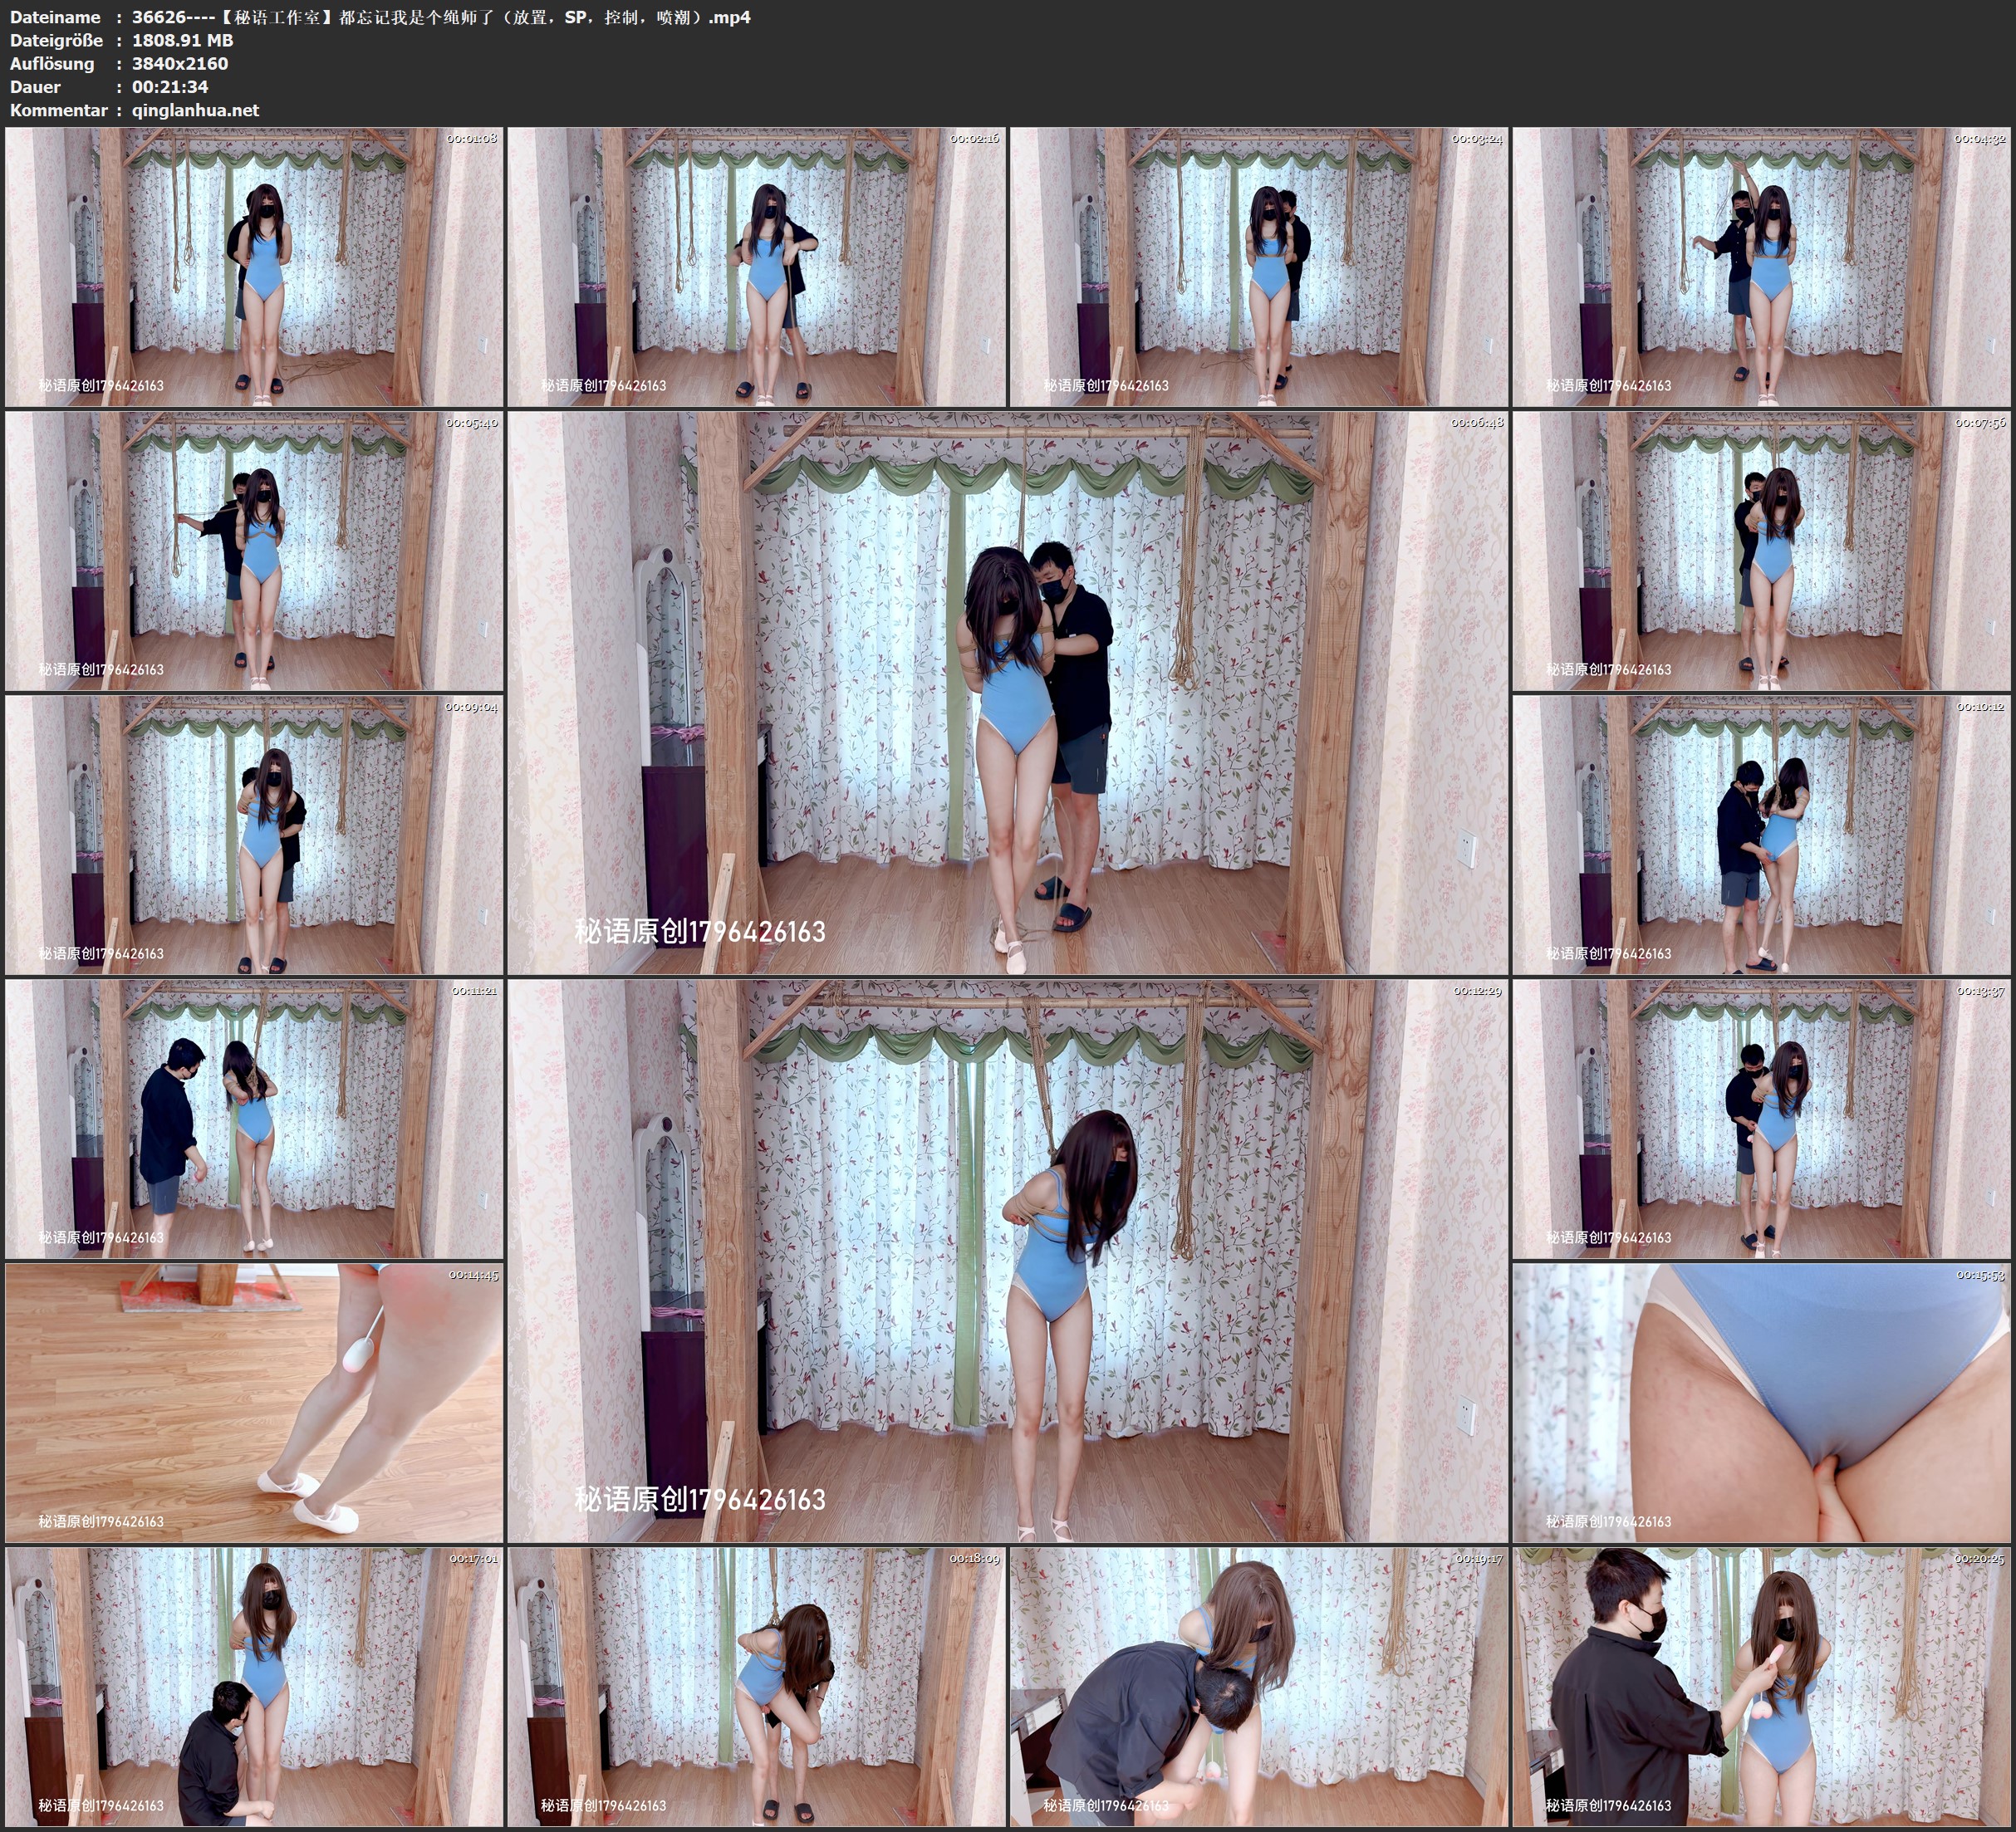
Task: Open the thumbnail timestamped 00:11:21
Action: pyautogui.click(x=254, y=1119)
